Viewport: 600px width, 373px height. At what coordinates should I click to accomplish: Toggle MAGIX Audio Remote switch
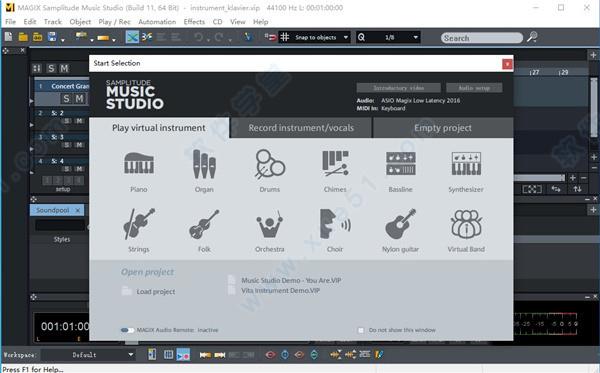pos(127,330)
